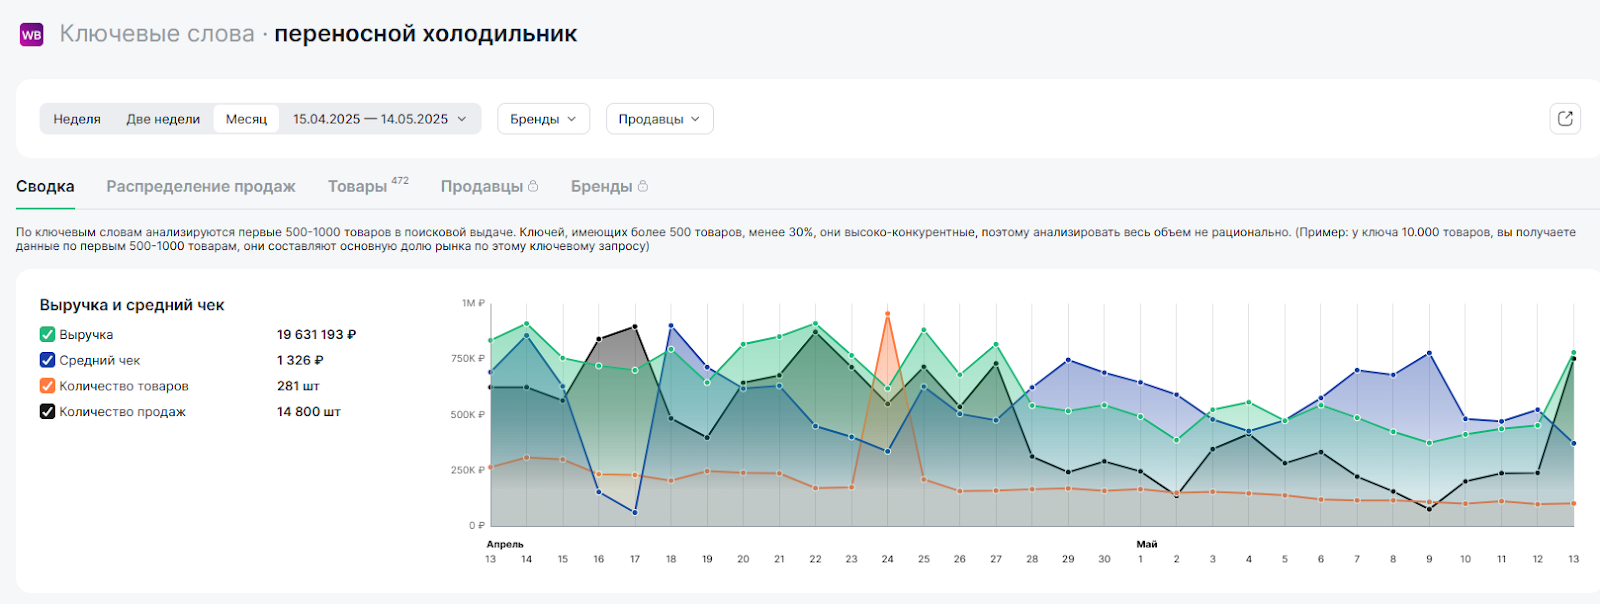Click the export share icon button

point(1565,118)
